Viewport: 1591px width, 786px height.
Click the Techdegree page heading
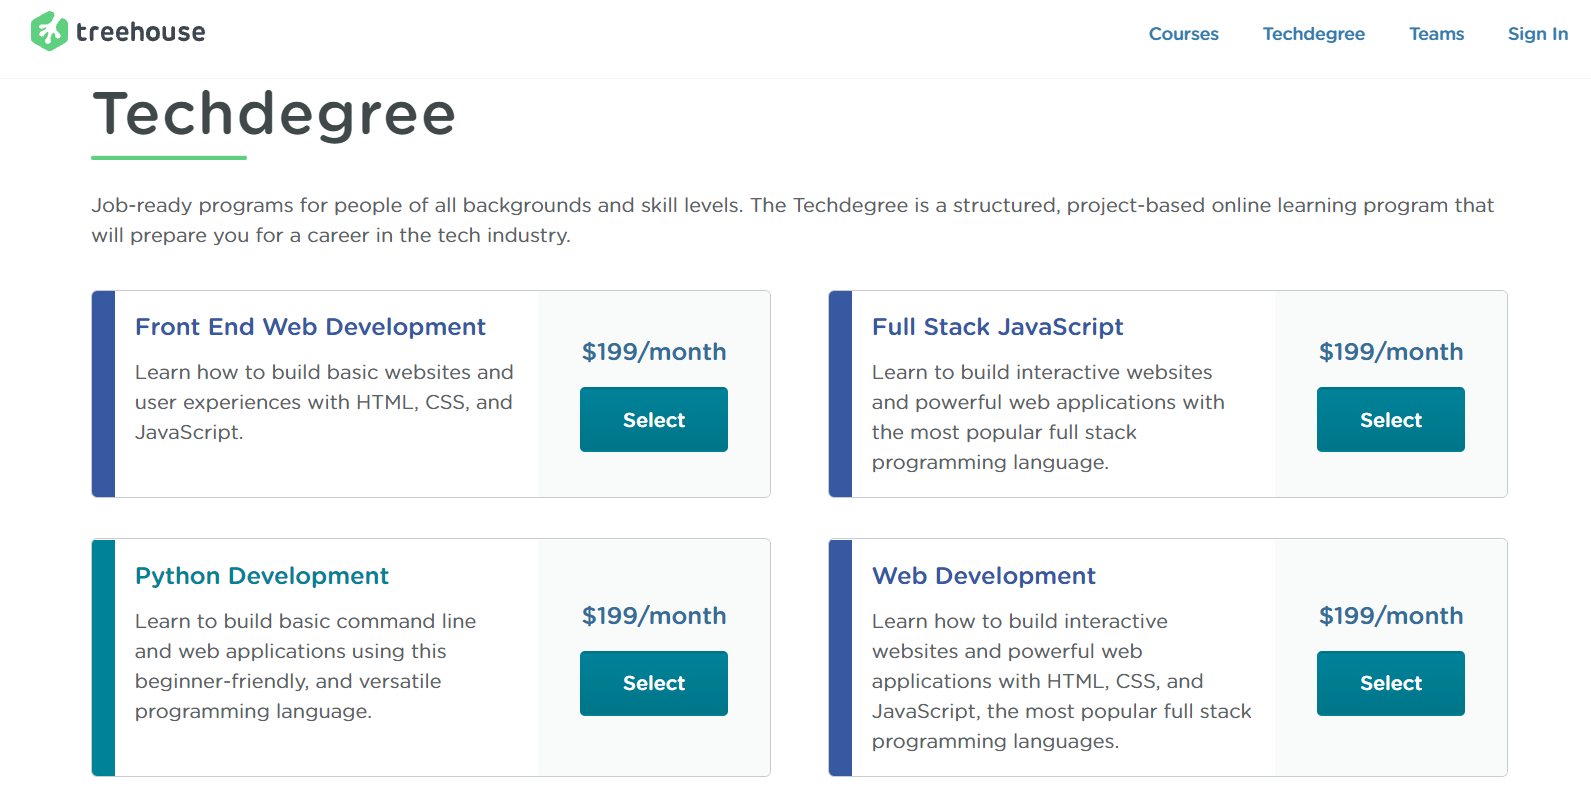(274, 114)
